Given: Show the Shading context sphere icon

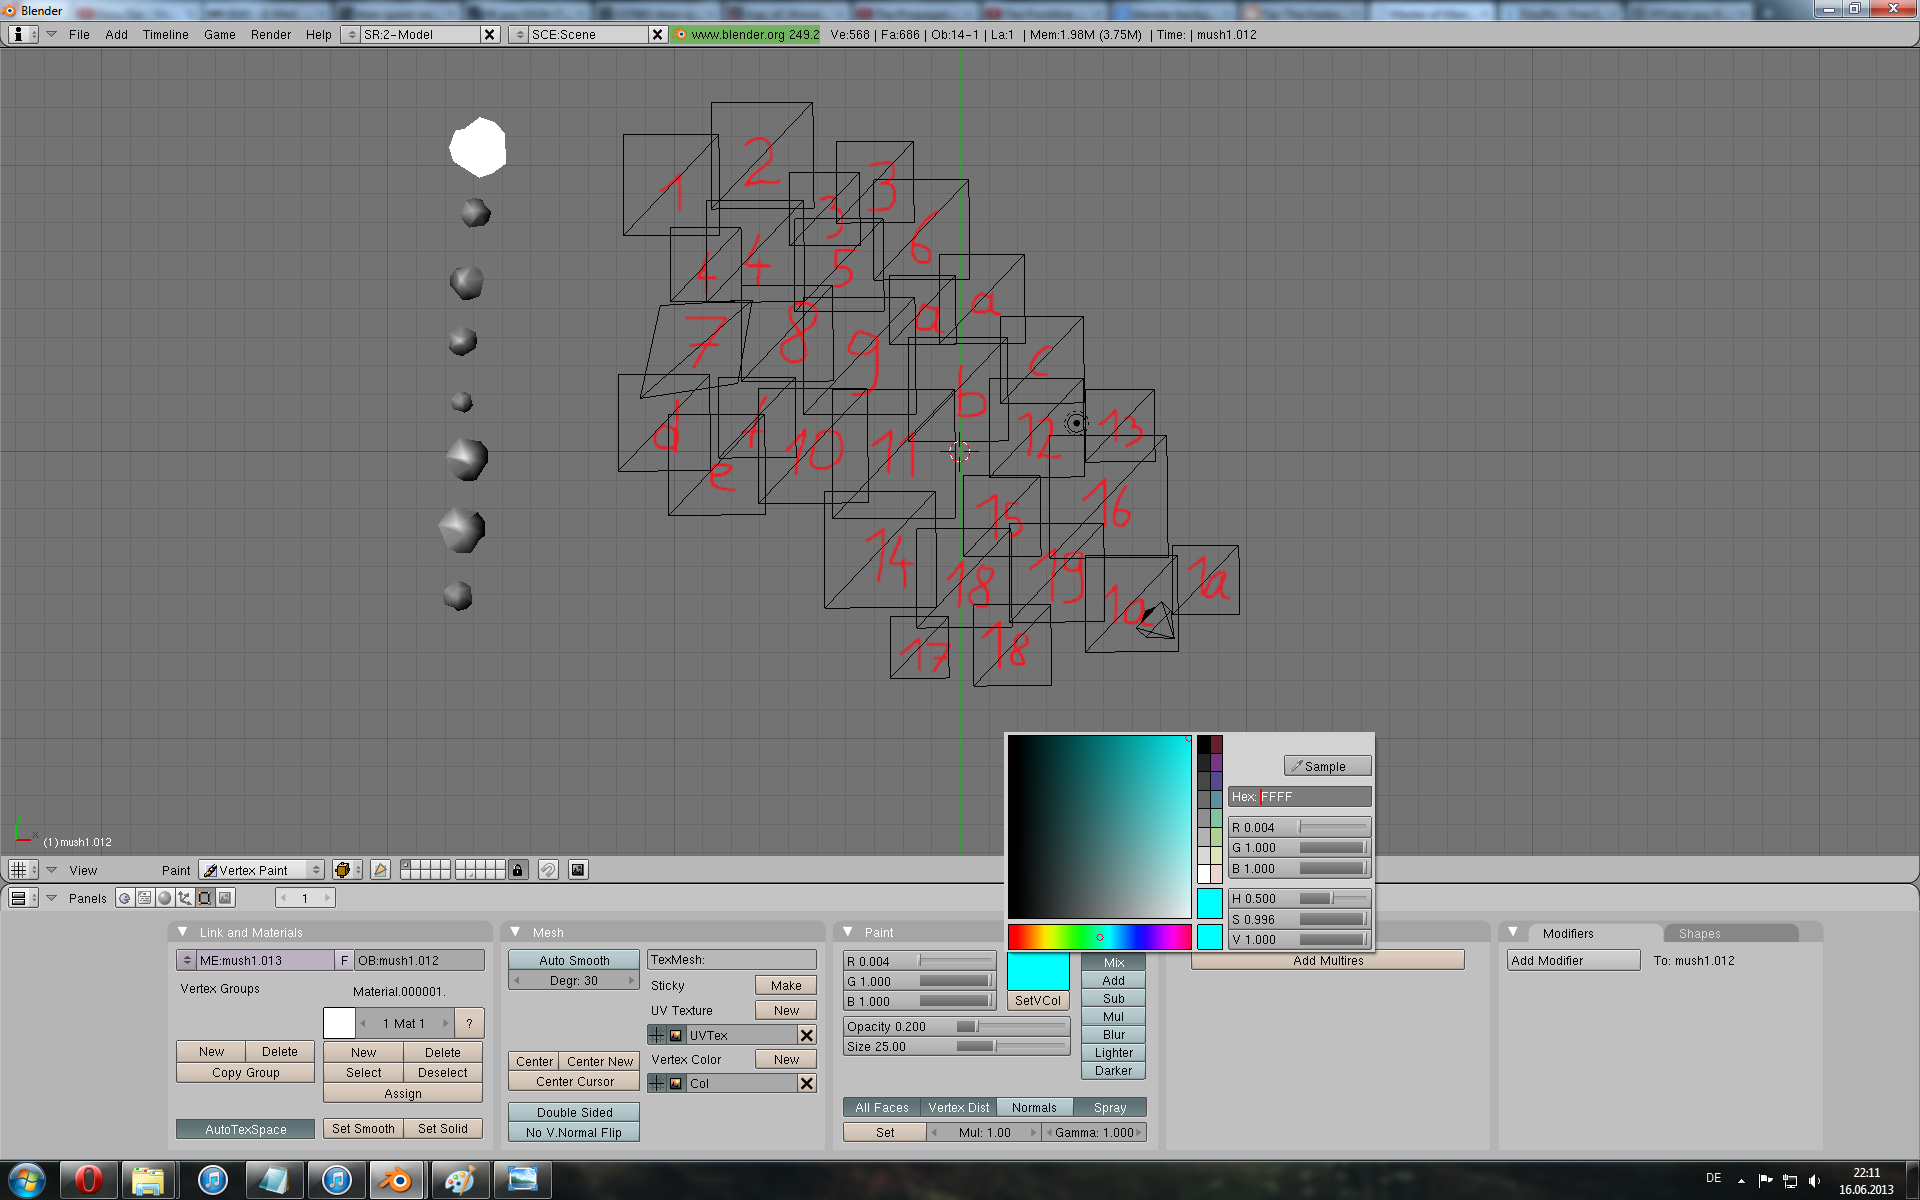Looking at the screenshot, I should click(x=165, y=898).
